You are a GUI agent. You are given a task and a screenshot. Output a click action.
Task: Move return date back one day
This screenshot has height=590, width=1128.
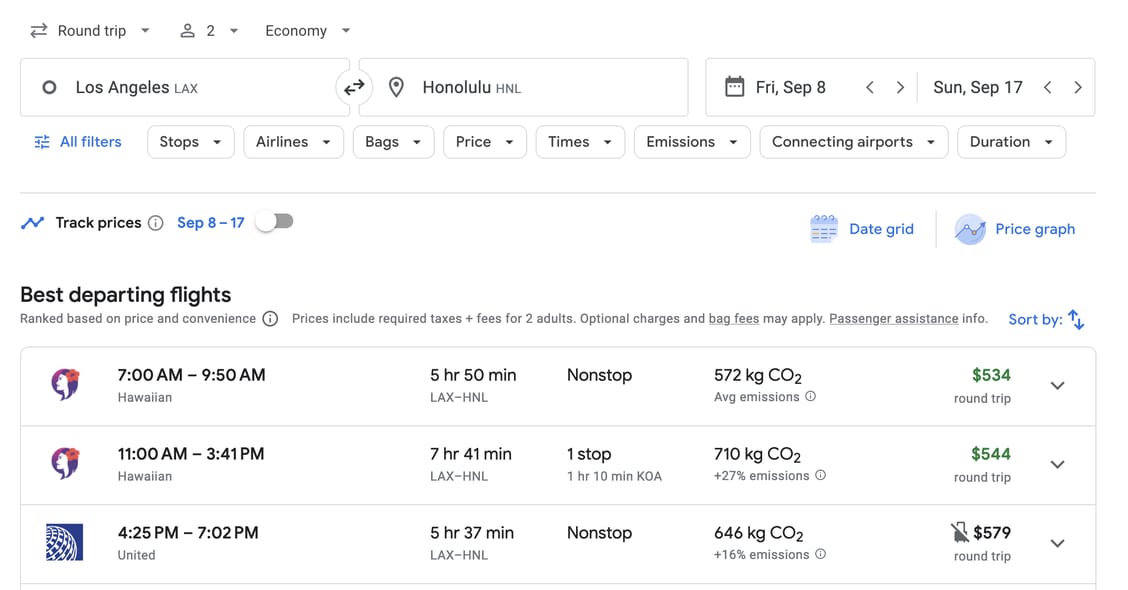[x=1047, y=88]
